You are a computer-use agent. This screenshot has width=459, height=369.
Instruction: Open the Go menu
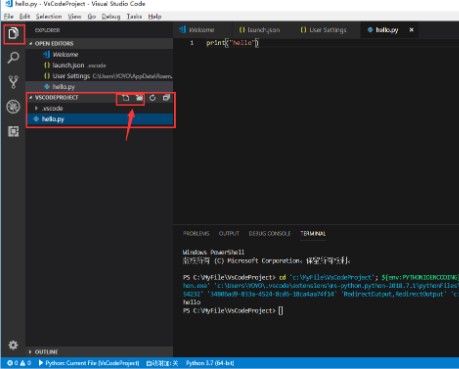click(92, 16)
